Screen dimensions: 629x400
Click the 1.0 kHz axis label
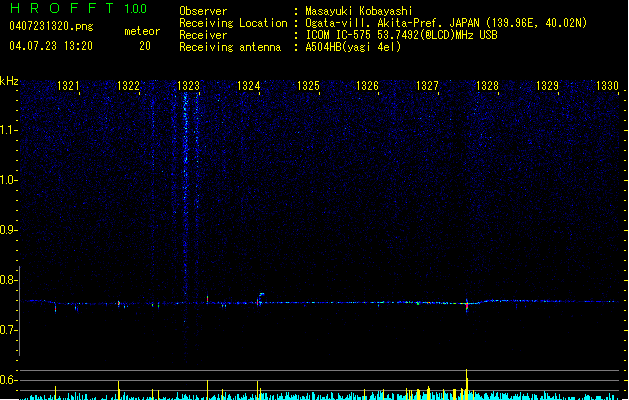[8, 180]
